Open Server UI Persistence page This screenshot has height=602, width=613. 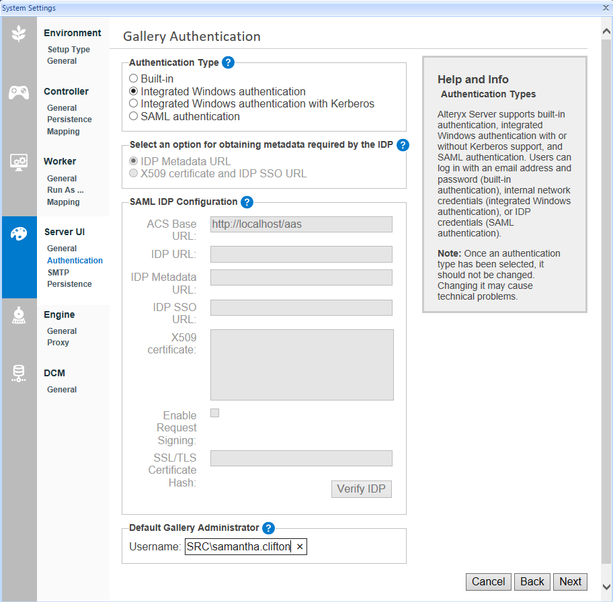pos(70,284)
